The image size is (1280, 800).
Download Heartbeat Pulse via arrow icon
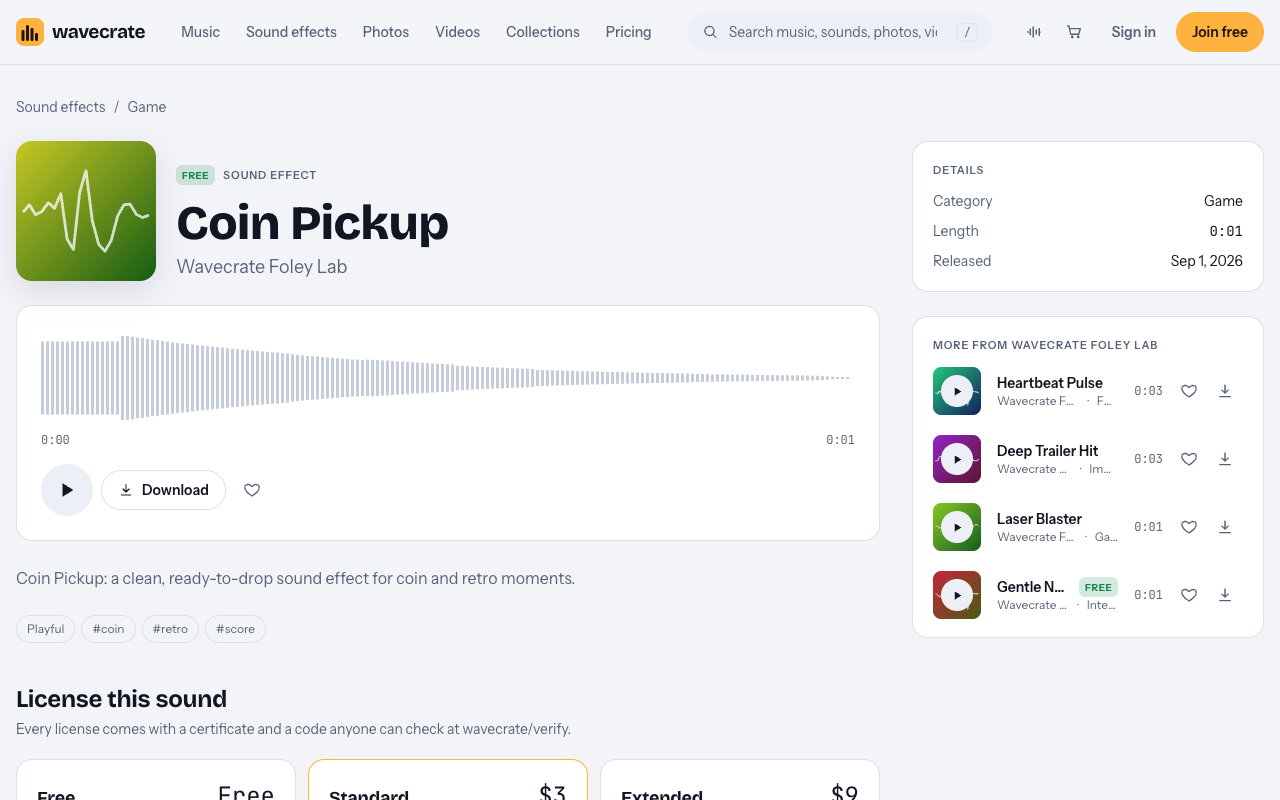click(1225, 391)
